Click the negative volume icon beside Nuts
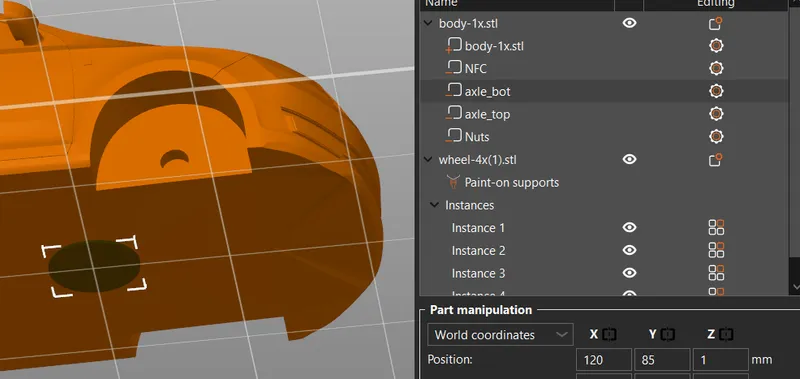 click(453, 136)
